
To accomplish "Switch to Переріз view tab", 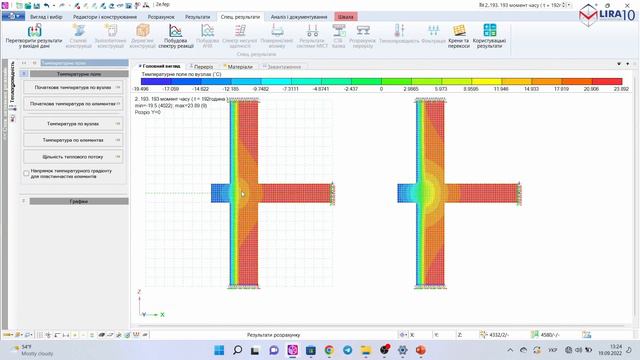I will pos(203,67).
